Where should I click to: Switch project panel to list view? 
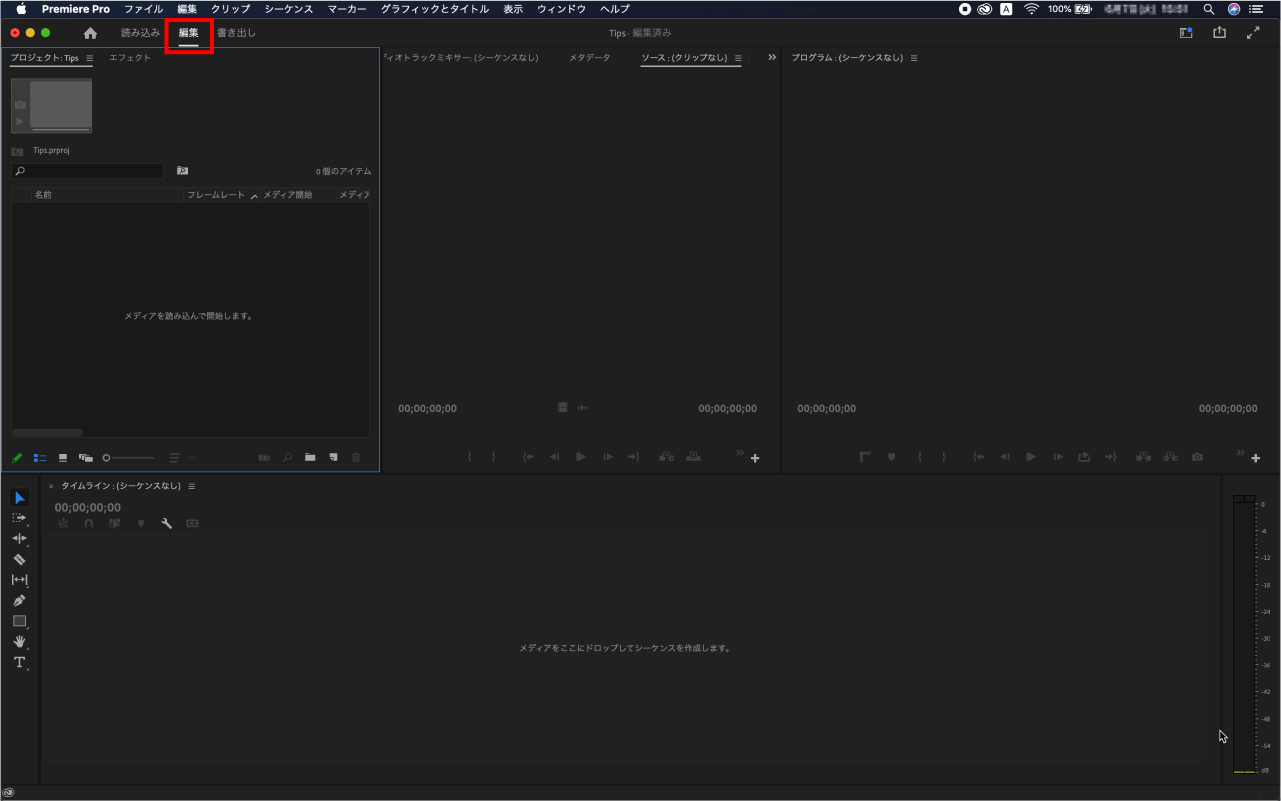click(40, 457)
